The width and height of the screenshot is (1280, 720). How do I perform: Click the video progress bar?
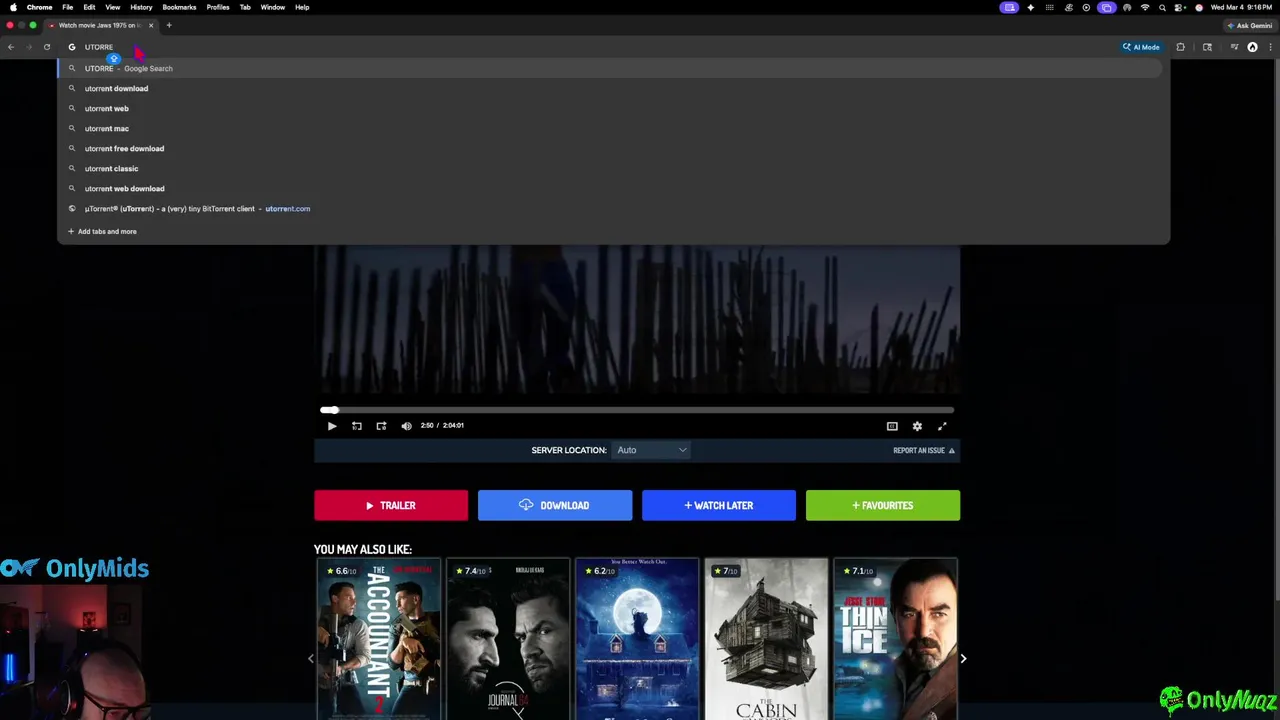(x=637, y=410)
